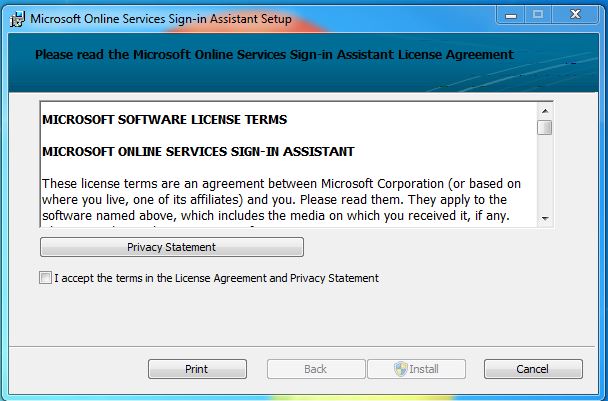Click the window title bar text

pos(160,18)
